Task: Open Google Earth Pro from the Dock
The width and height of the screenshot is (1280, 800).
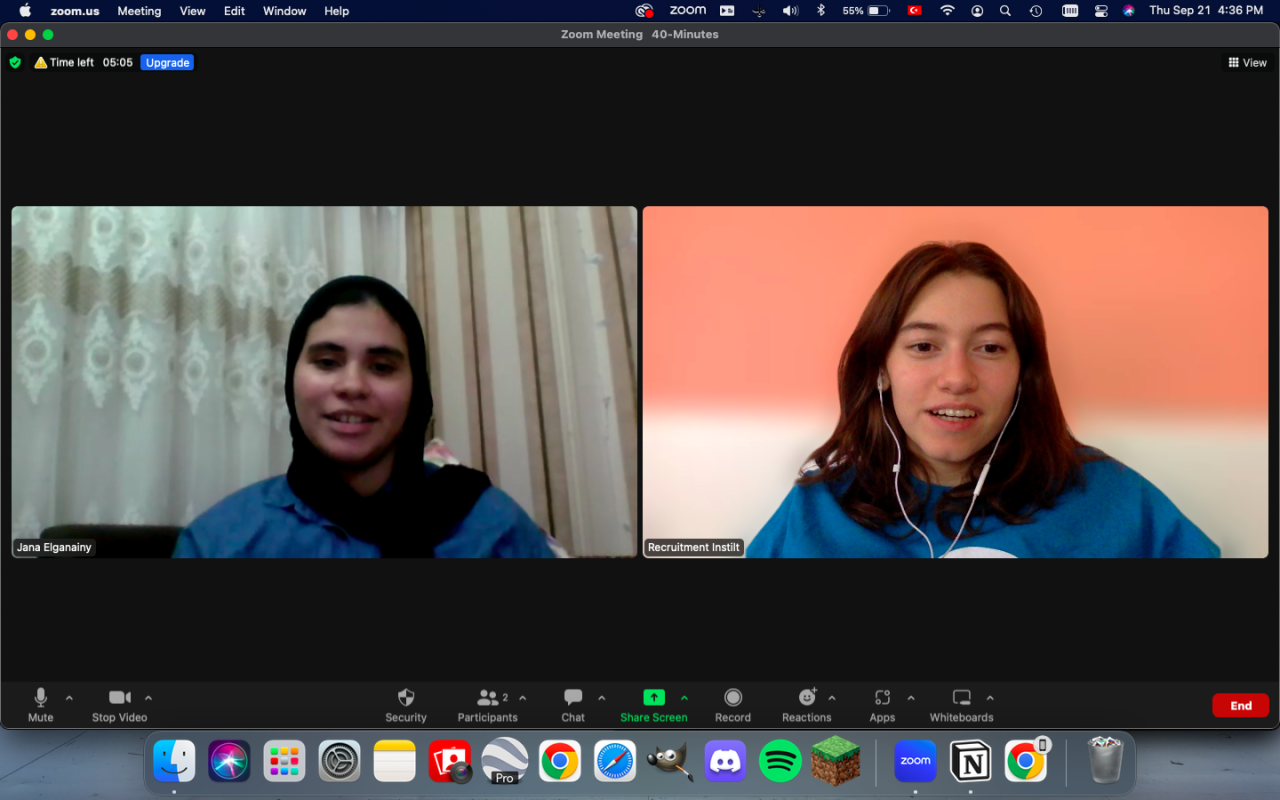Action: 505,762
